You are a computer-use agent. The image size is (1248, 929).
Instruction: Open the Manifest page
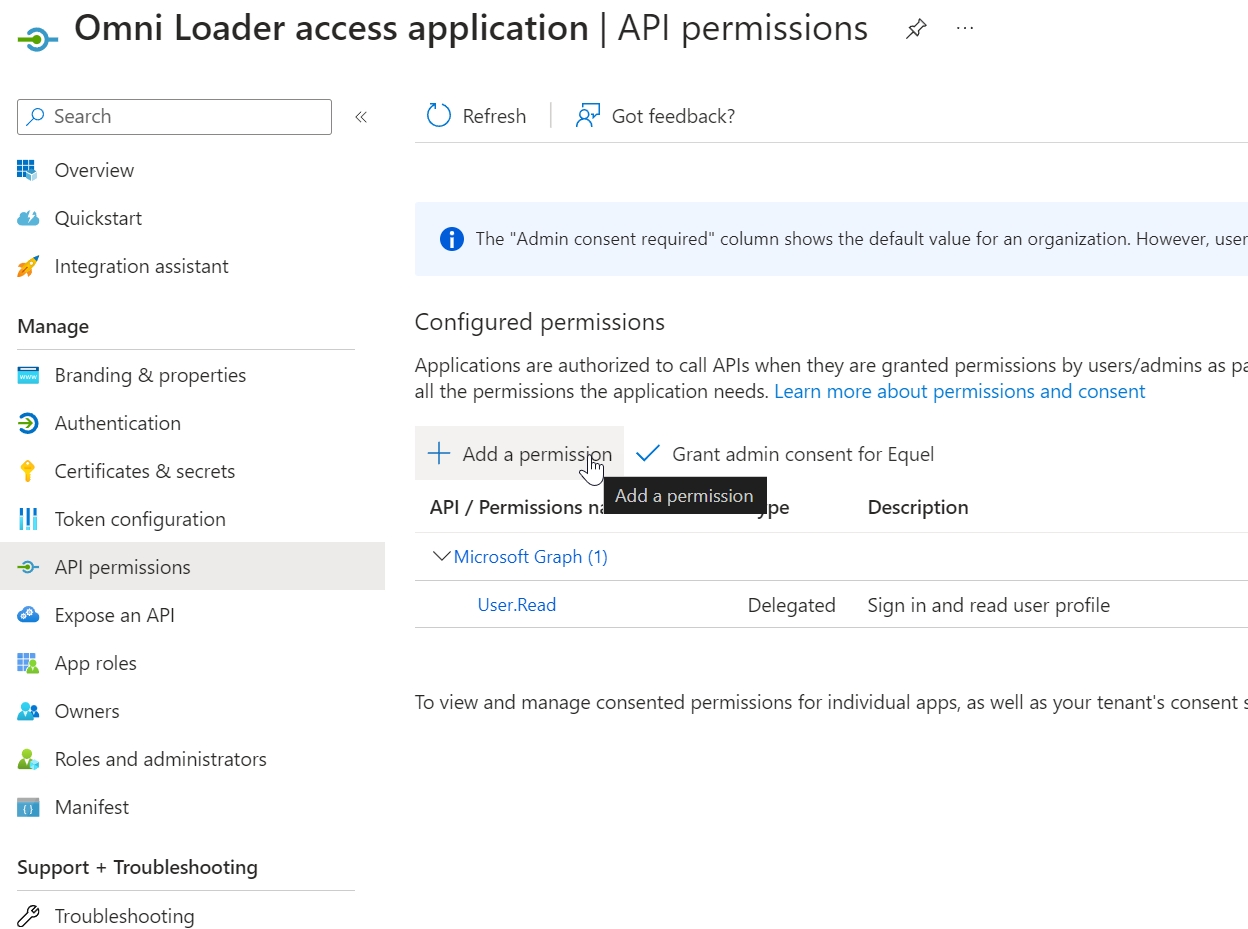click(x=92, y=807)
